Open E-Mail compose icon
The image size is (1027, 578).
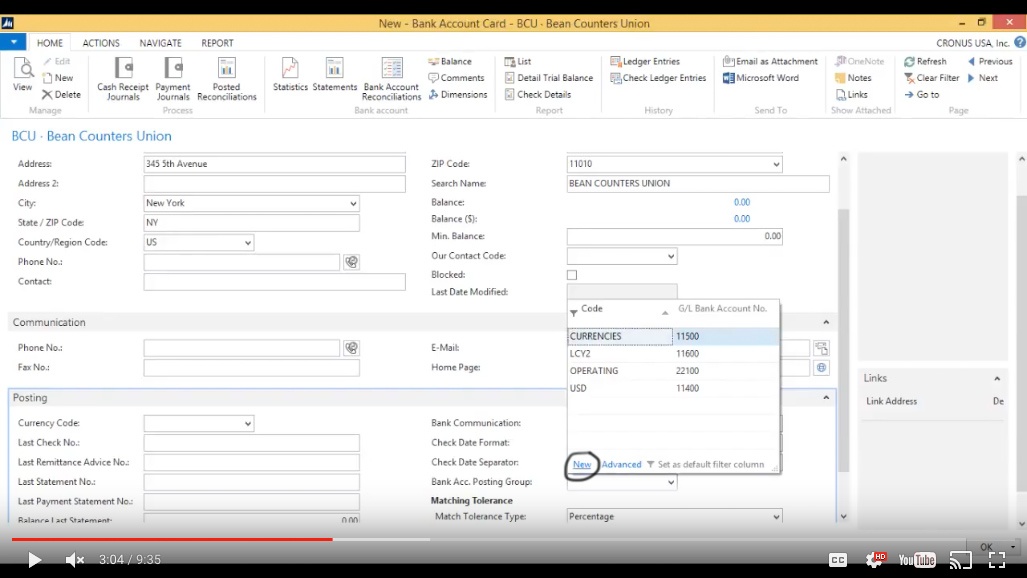coord(821,348)
